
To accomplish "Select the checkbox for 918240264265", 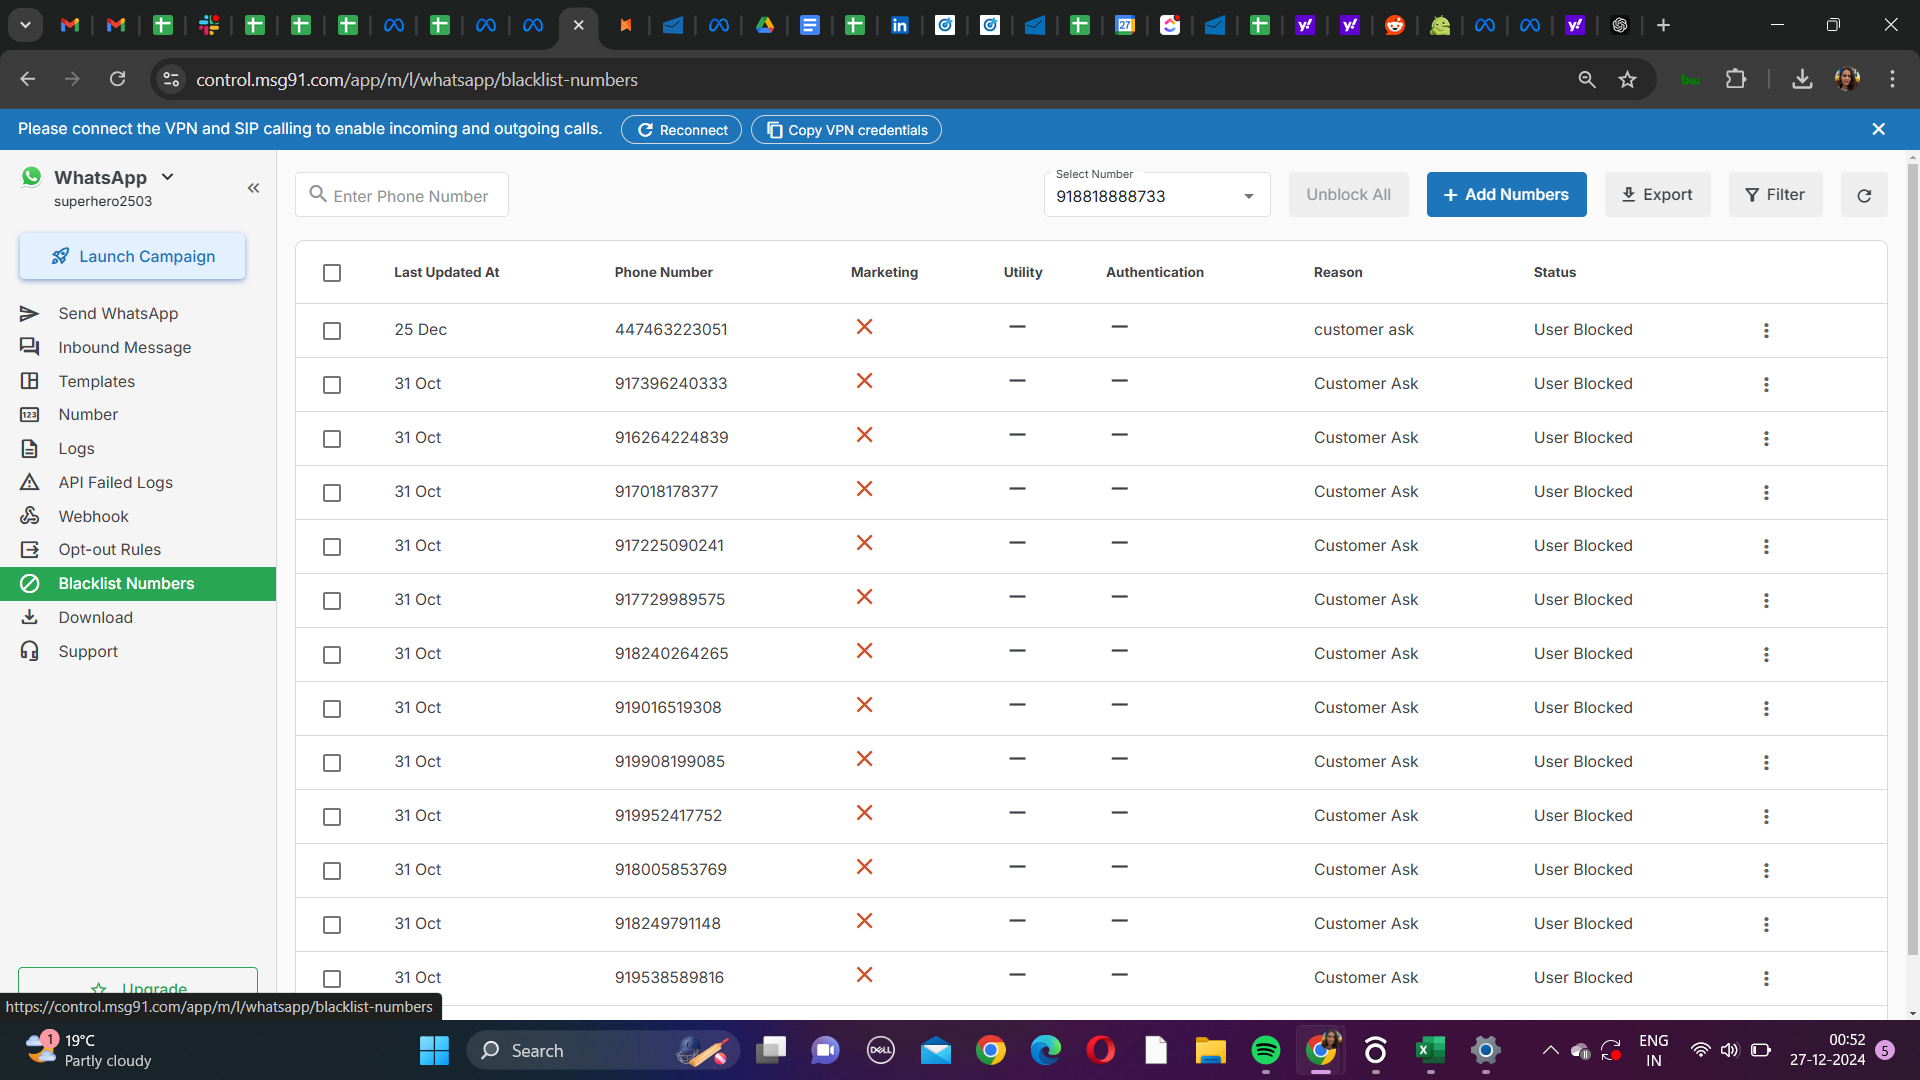I will point(332,654).
